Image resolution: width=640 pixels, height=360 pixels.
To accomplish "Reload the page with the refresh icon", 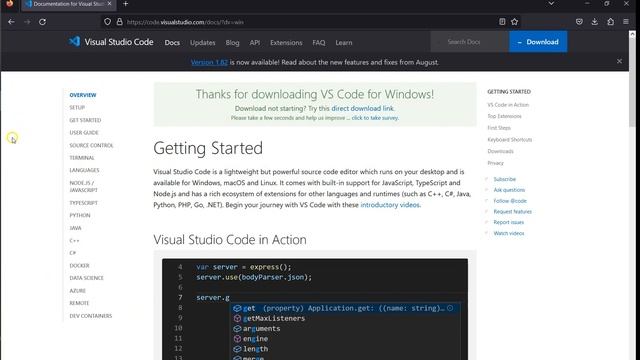I will click(42, 22).
